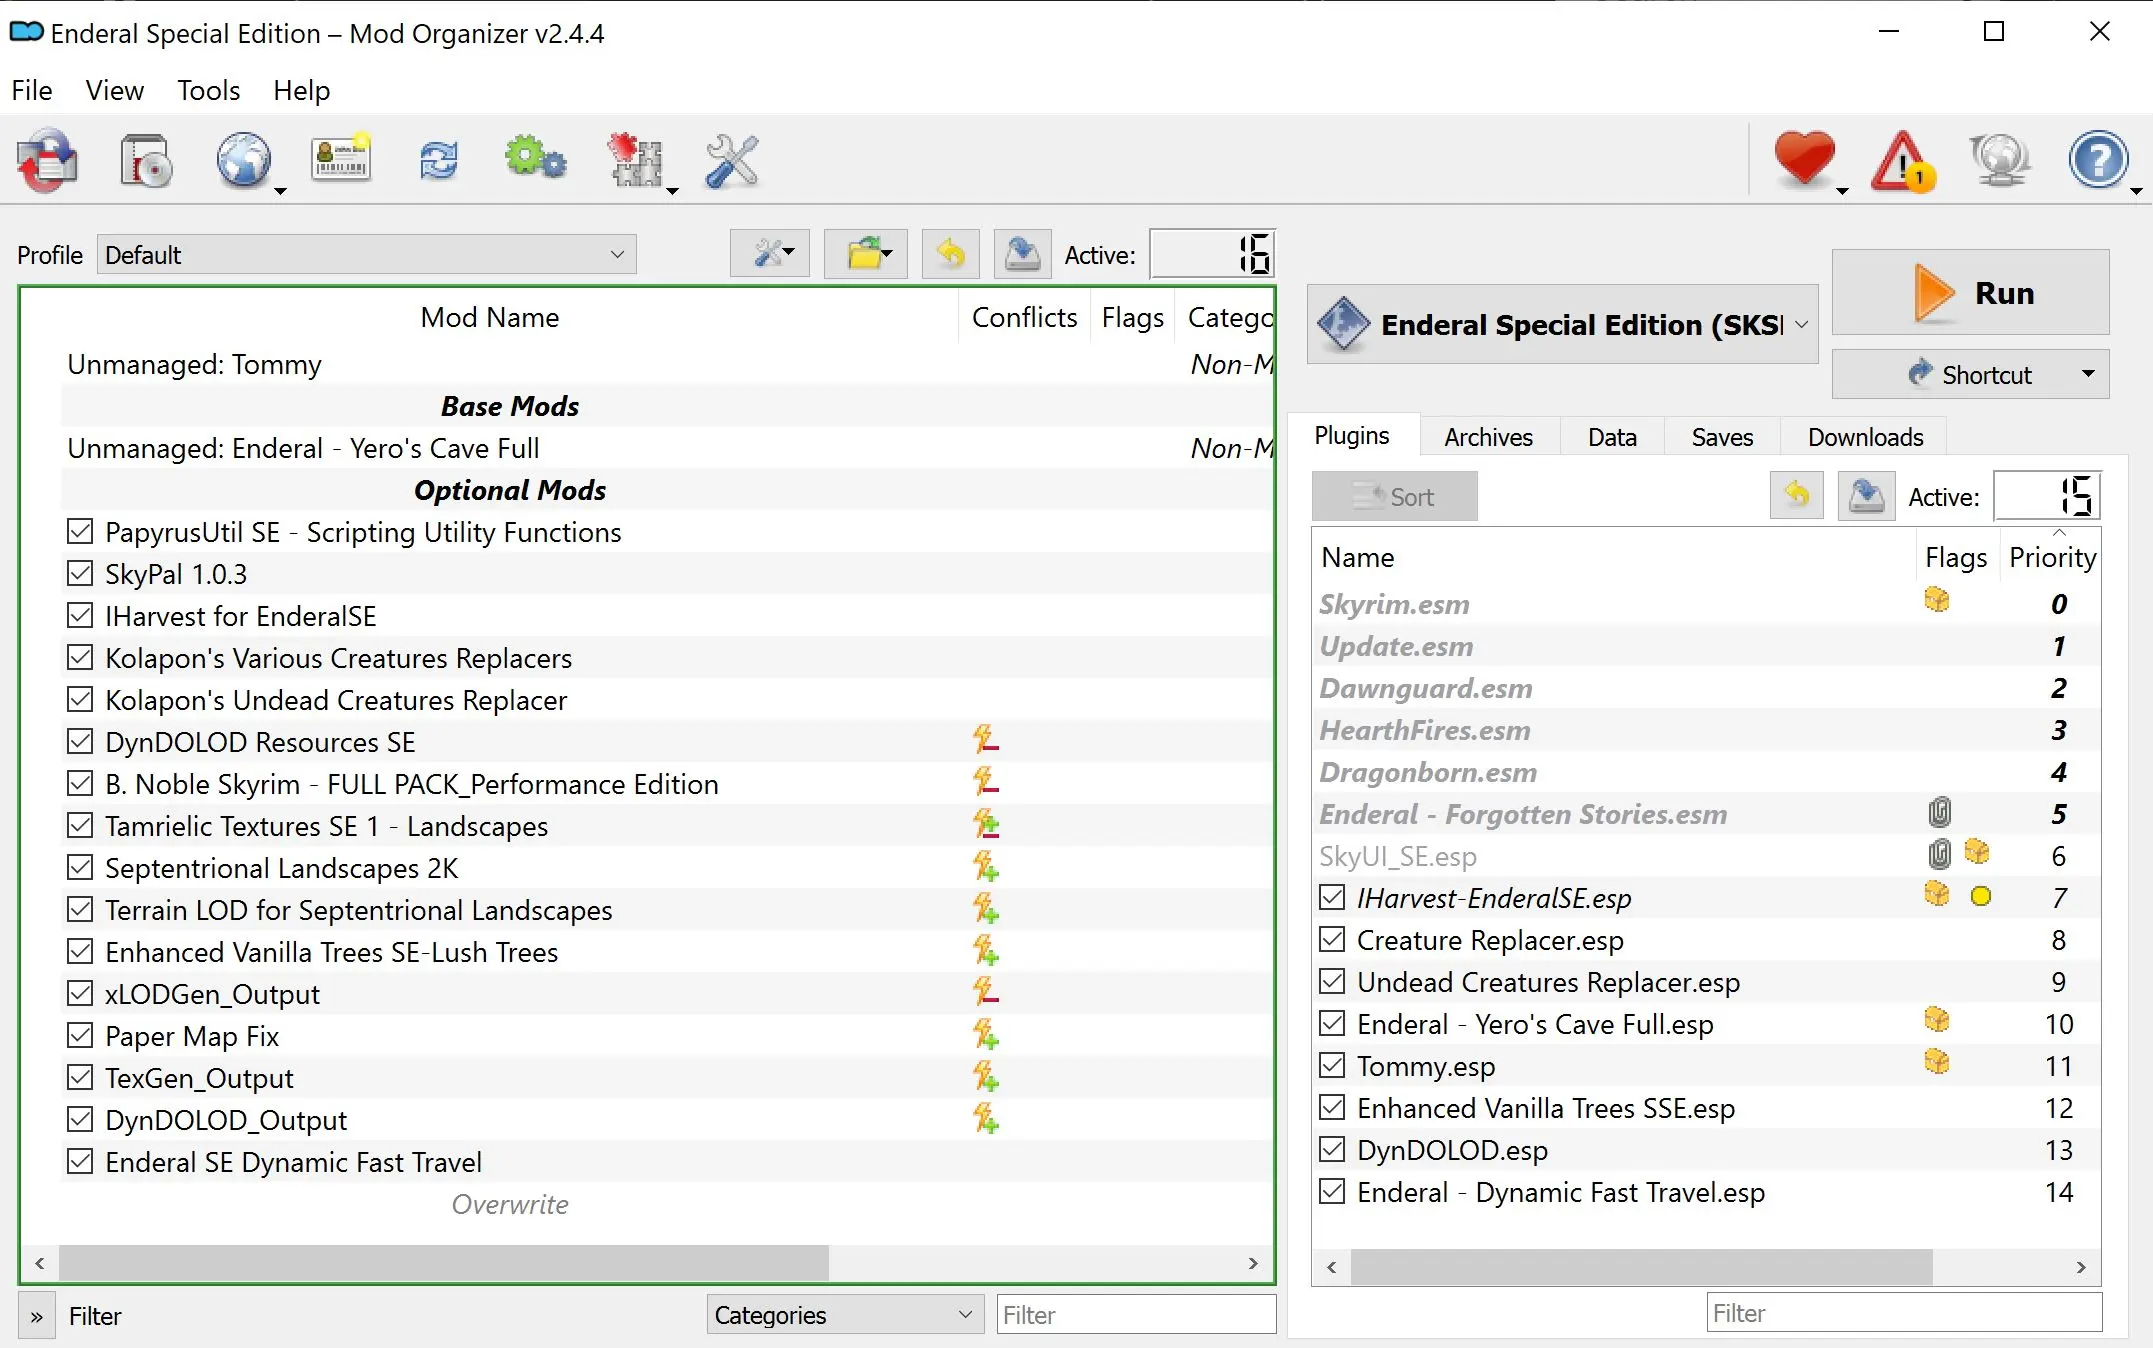Open the Nexus globe icon
Screen dimensions: 2153x1348
point(243,160)
